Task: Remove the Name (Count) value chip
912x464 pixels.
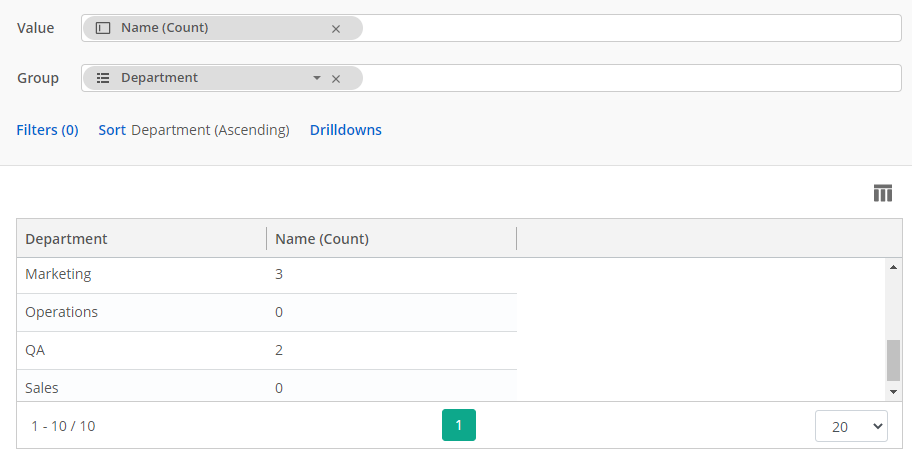Action: point(336,29)
